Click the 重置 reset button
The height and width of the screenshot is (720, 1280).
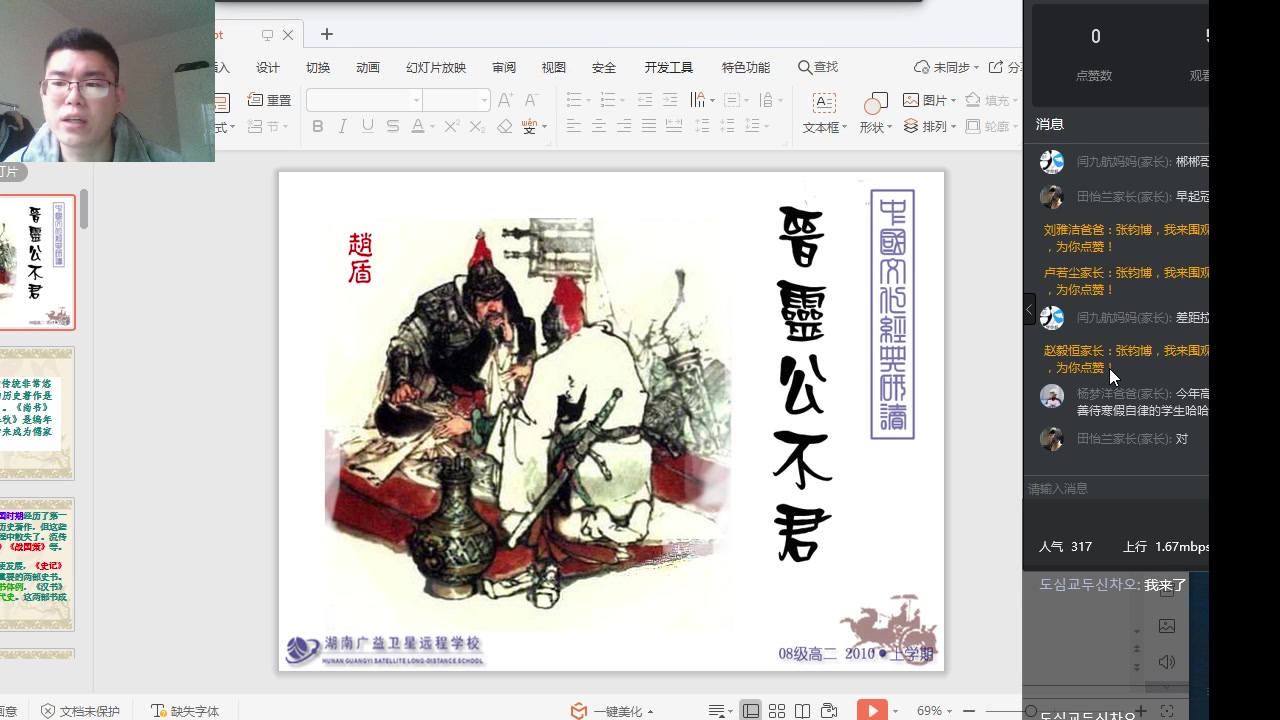270,100
